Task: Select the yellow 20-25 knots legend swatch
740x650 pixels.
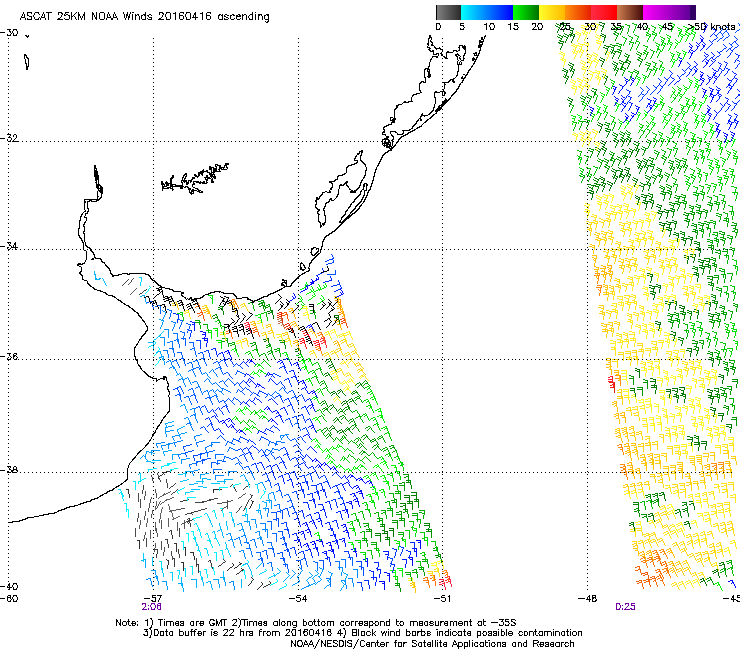Action: click(552, 12)
